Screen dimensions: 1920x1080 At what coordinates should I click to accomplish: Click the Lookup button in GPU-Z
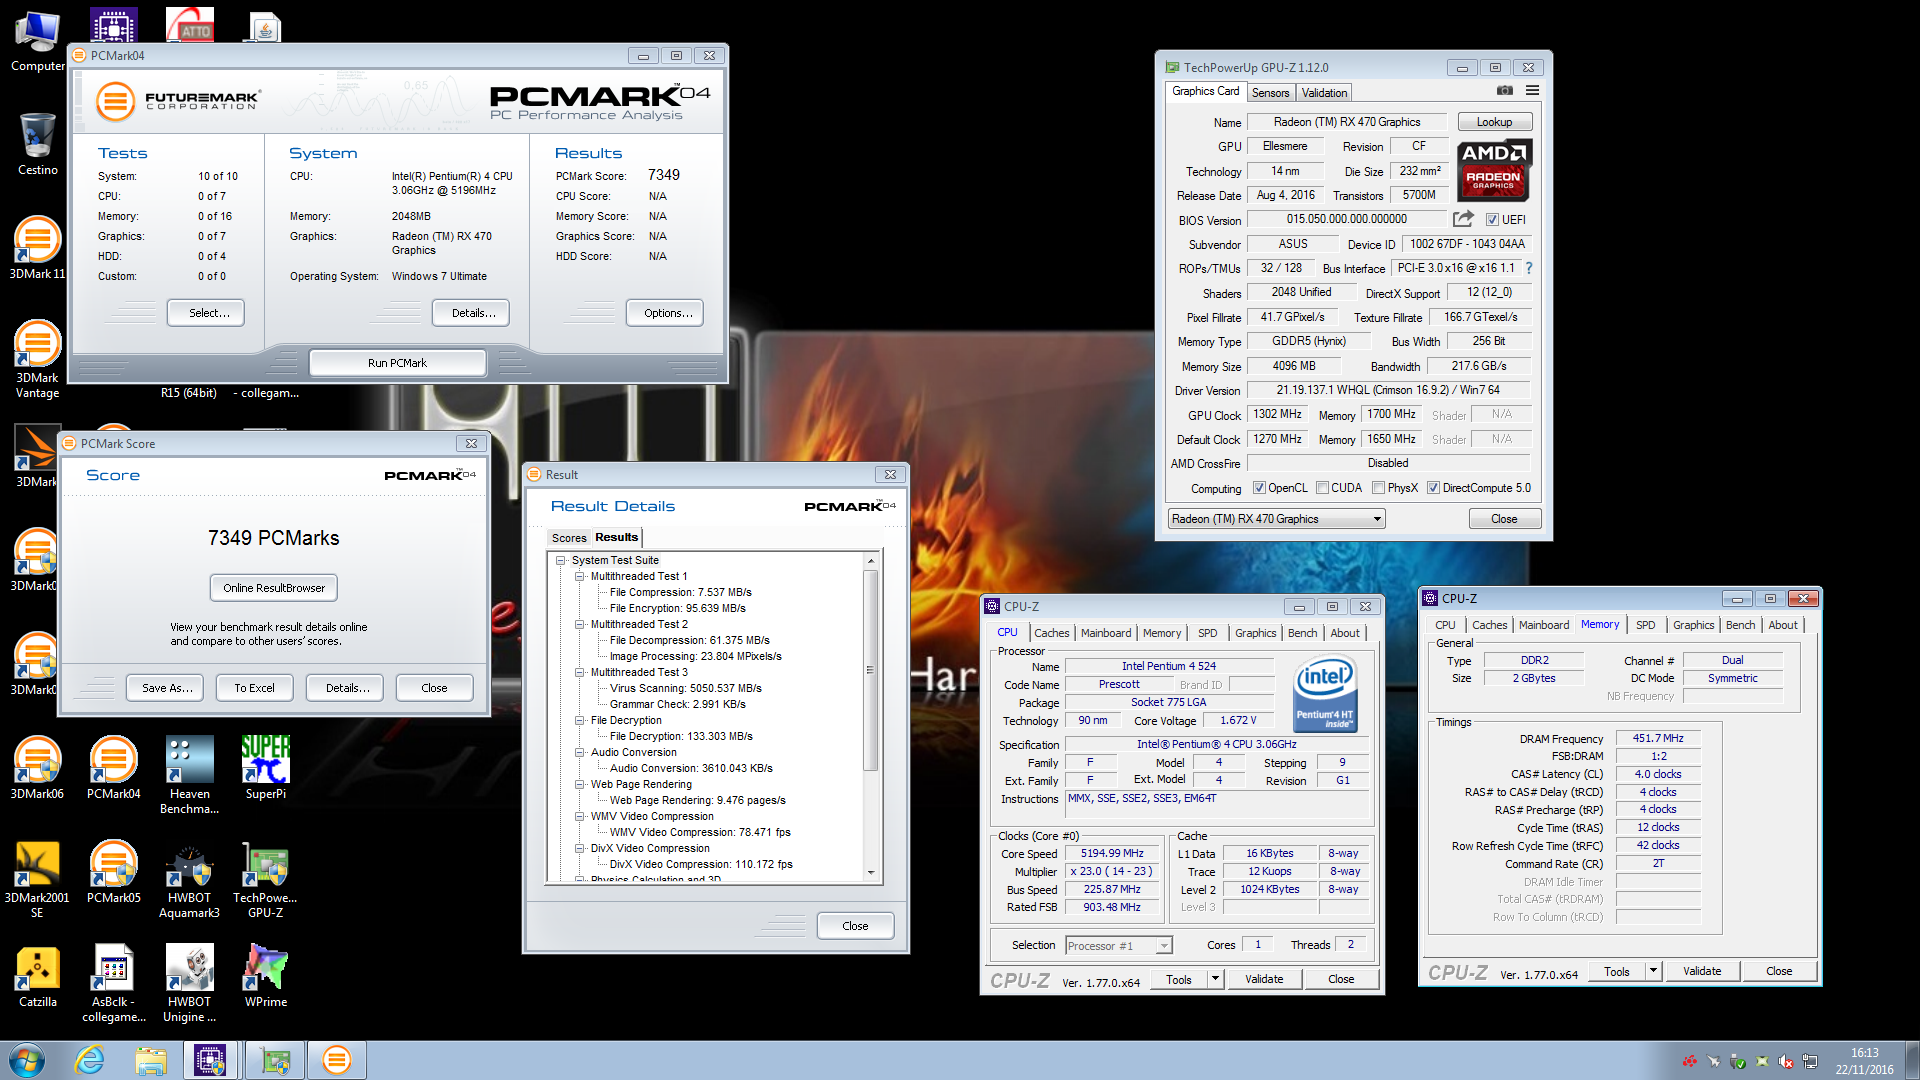[x=1494, y=122]
